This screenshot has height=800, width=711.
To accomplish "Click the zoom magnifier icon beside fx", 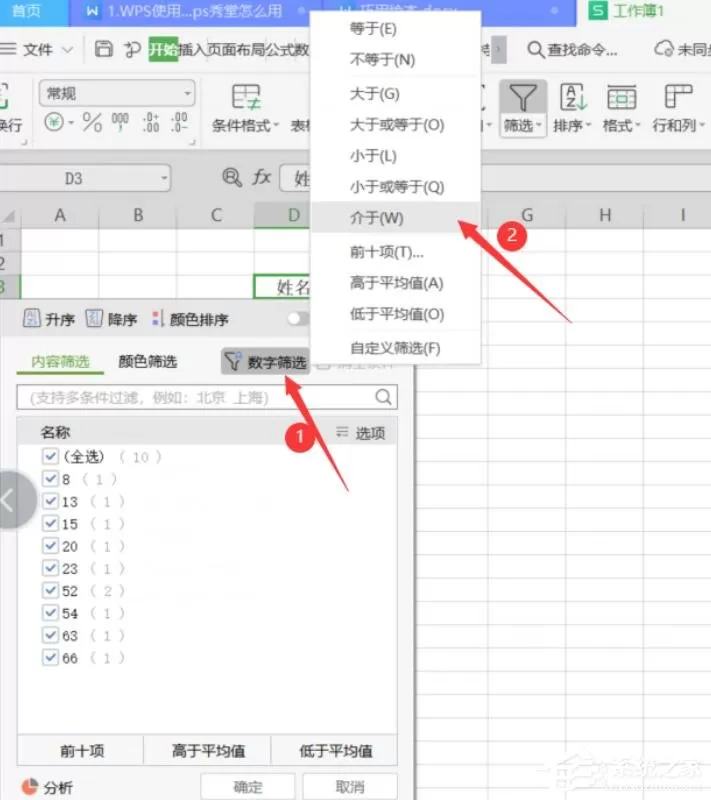I will (232, 178).
